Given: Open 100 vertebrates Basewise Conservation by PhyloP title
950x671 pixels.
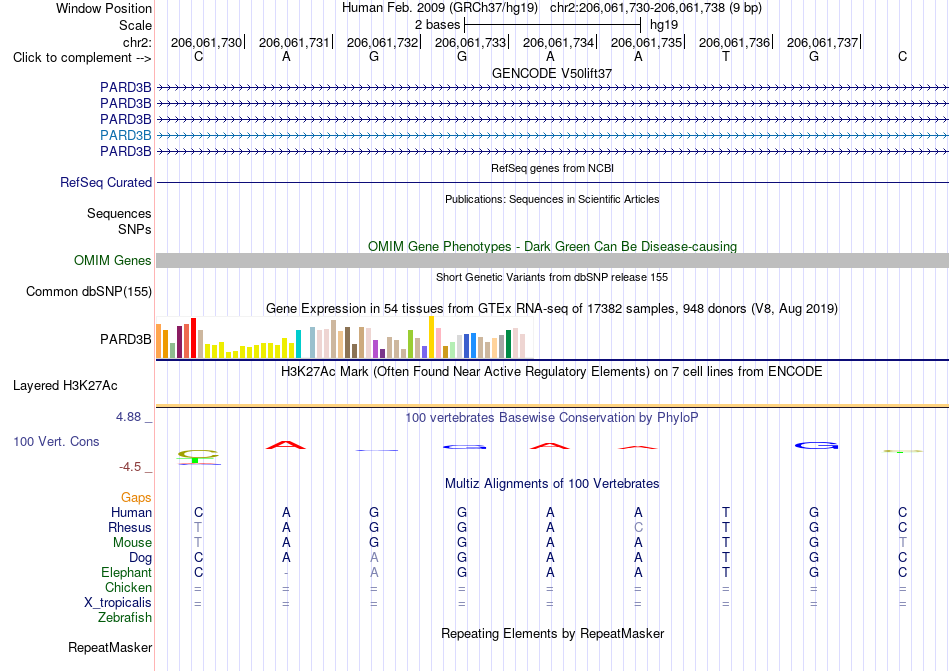Looking at the screenshot, I should coord(552,417).
